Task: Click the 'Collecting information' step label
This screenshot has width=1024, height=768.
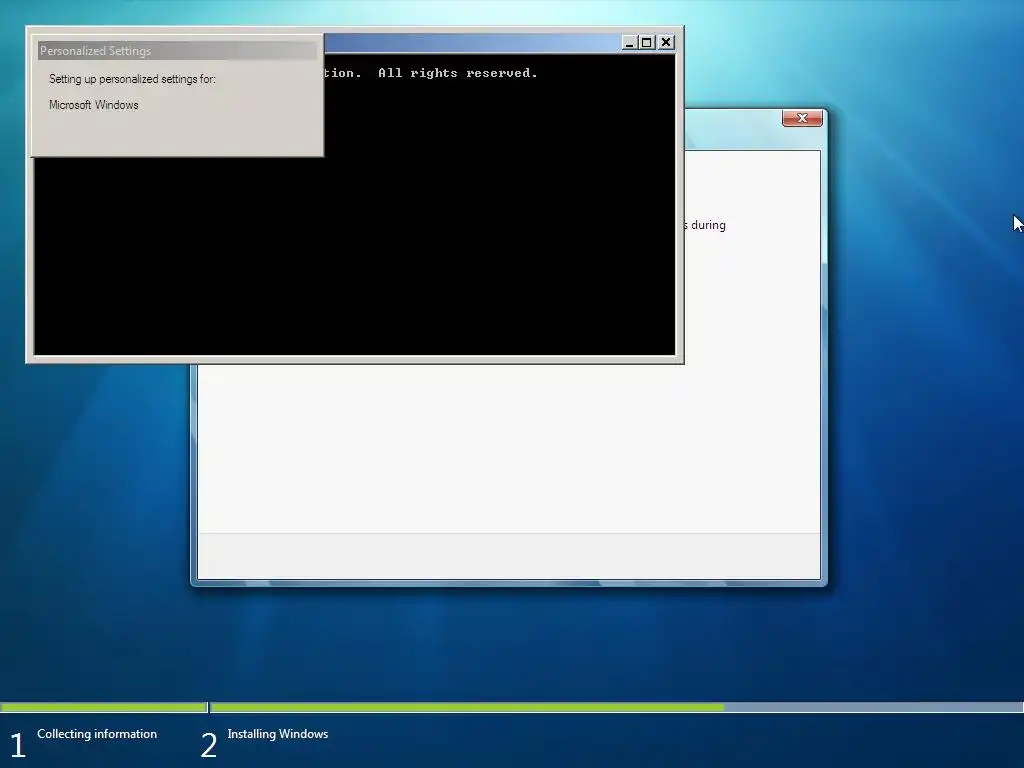Action: (x=97, y=734)
